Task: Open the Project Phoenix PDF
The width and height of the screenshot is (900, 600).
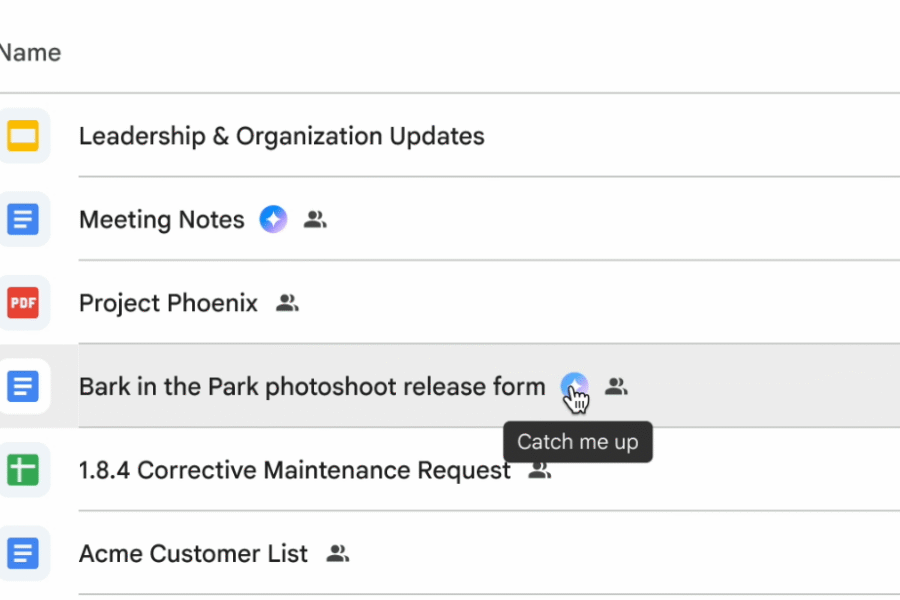Action: [168, 302]
